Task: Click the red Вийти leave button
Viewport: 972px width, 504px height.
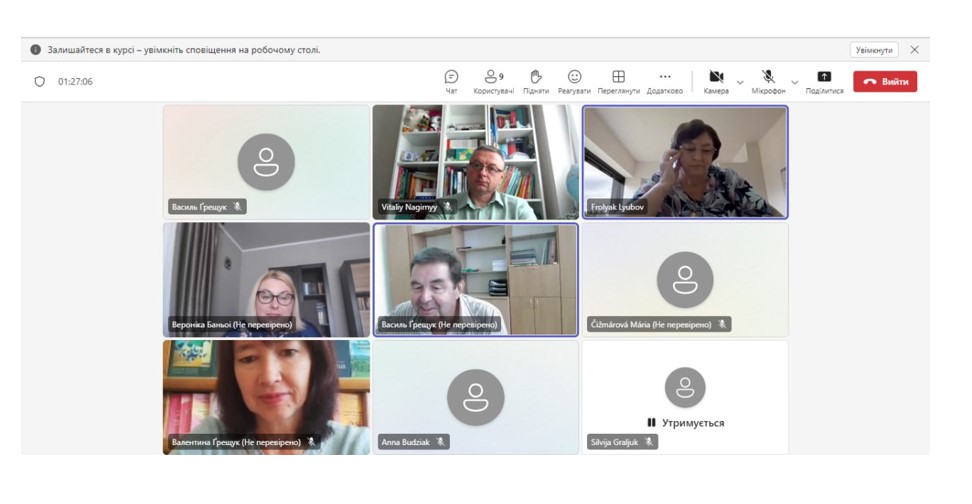Action: pyautogui.click(x=885, y=81)
